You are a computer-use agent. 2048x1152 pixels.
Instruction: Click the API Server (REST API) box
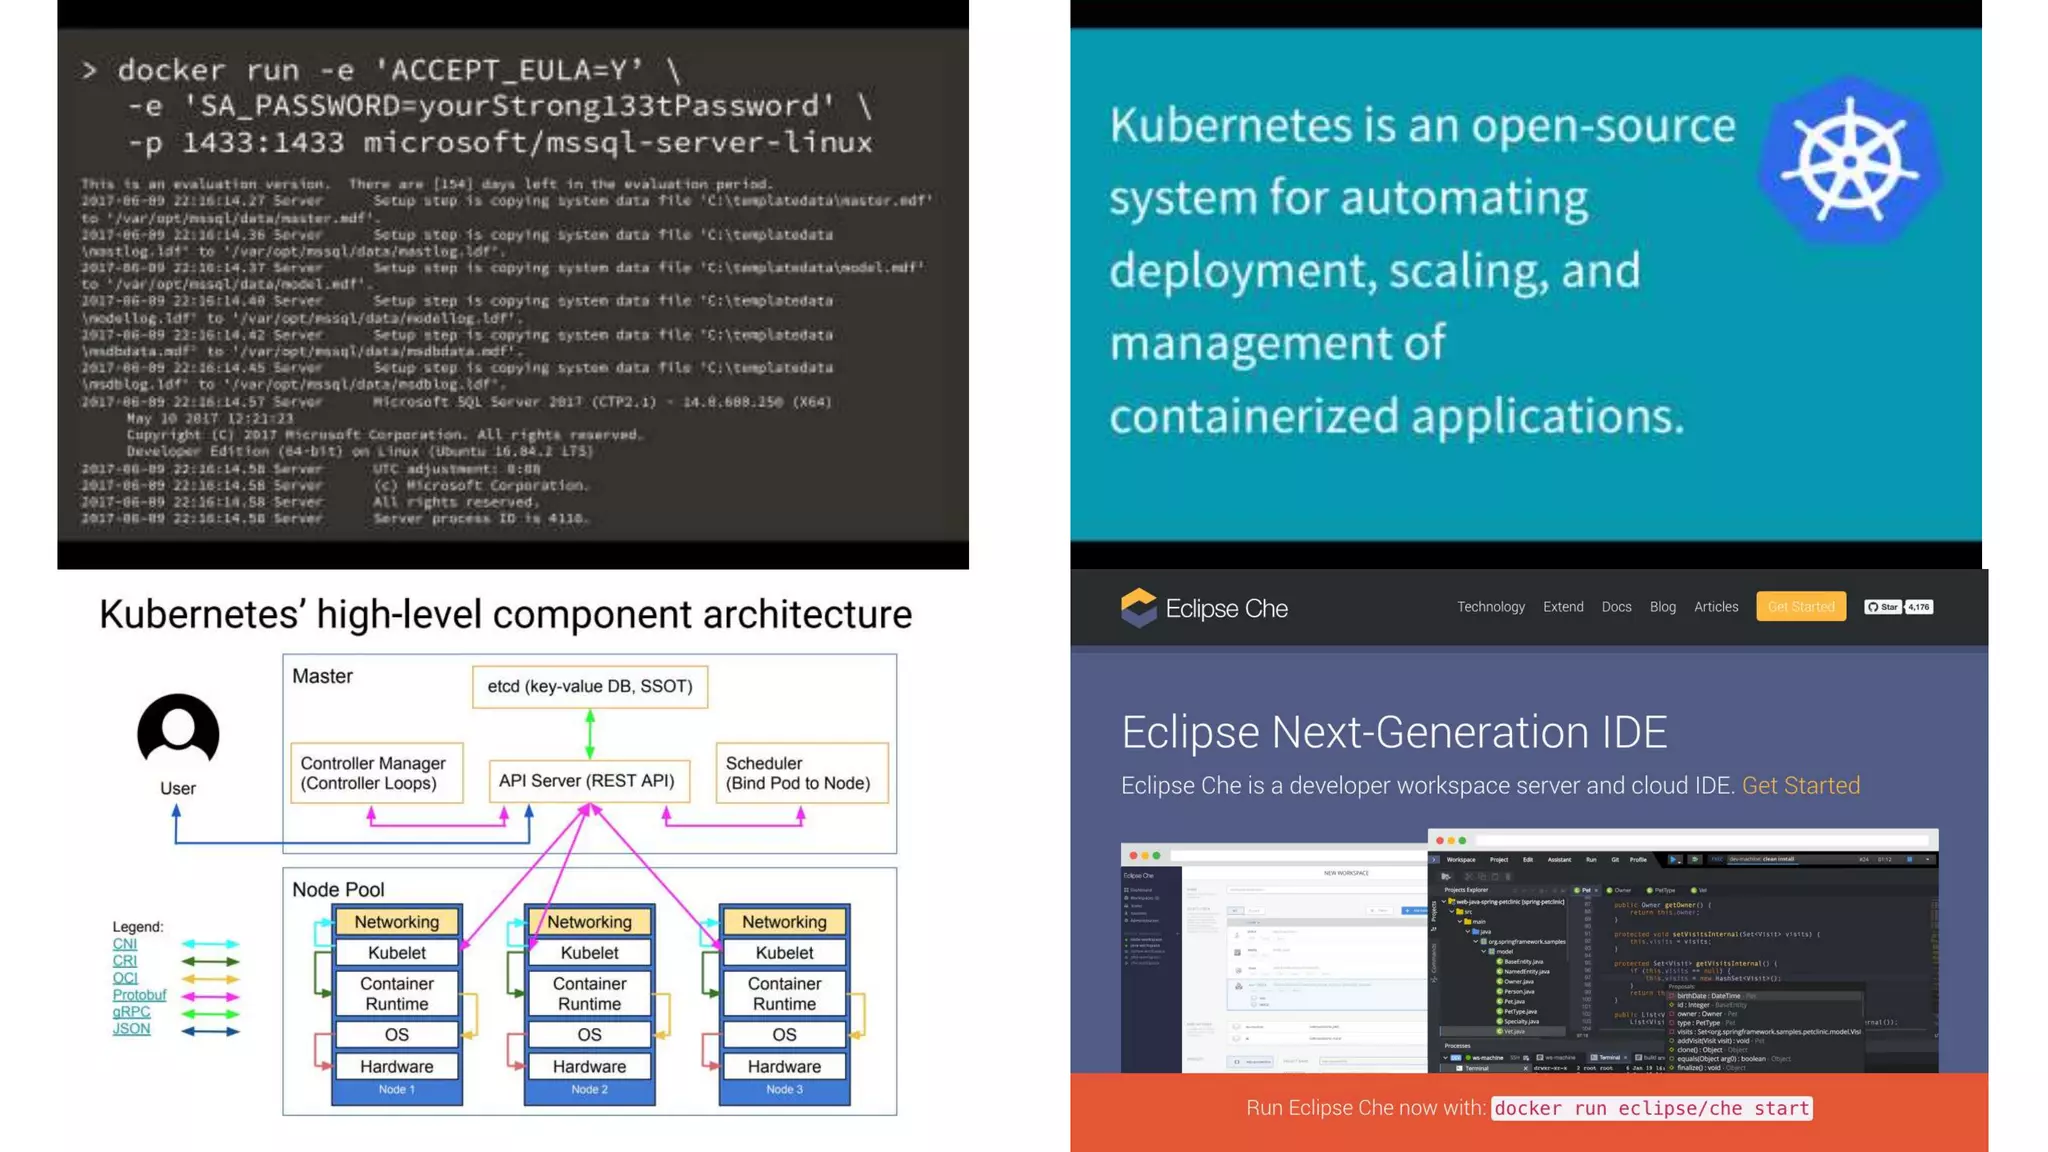pyautogui.click(x=588, y=781)
